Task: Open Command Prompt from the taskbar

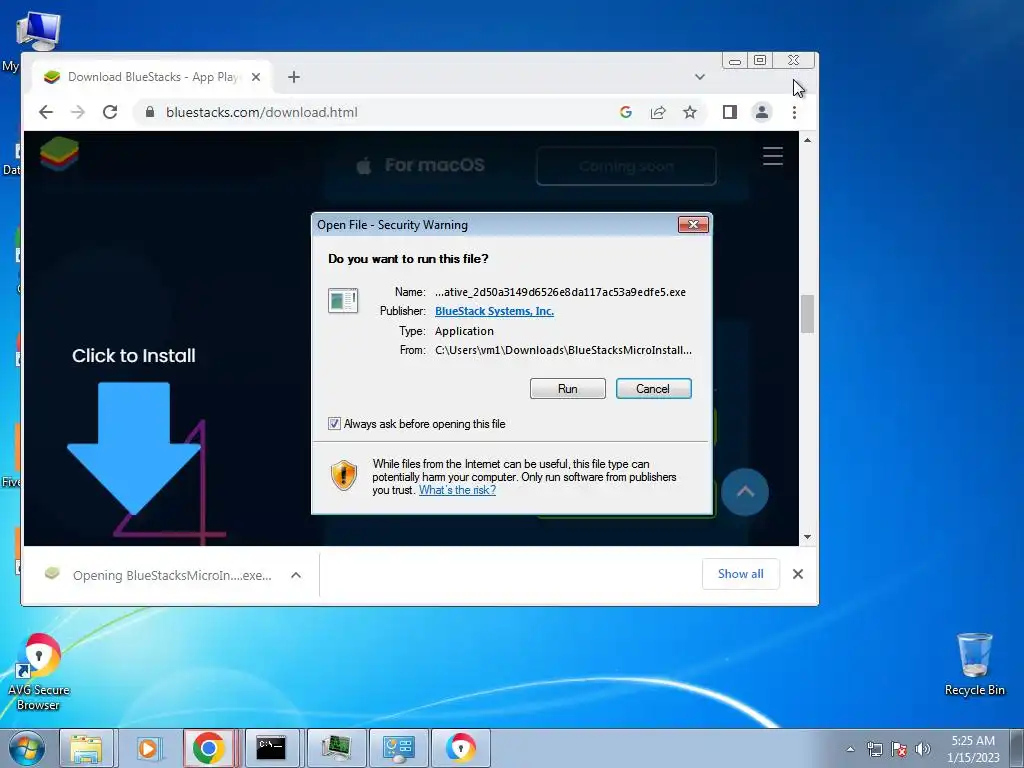Action: [271, 748]
